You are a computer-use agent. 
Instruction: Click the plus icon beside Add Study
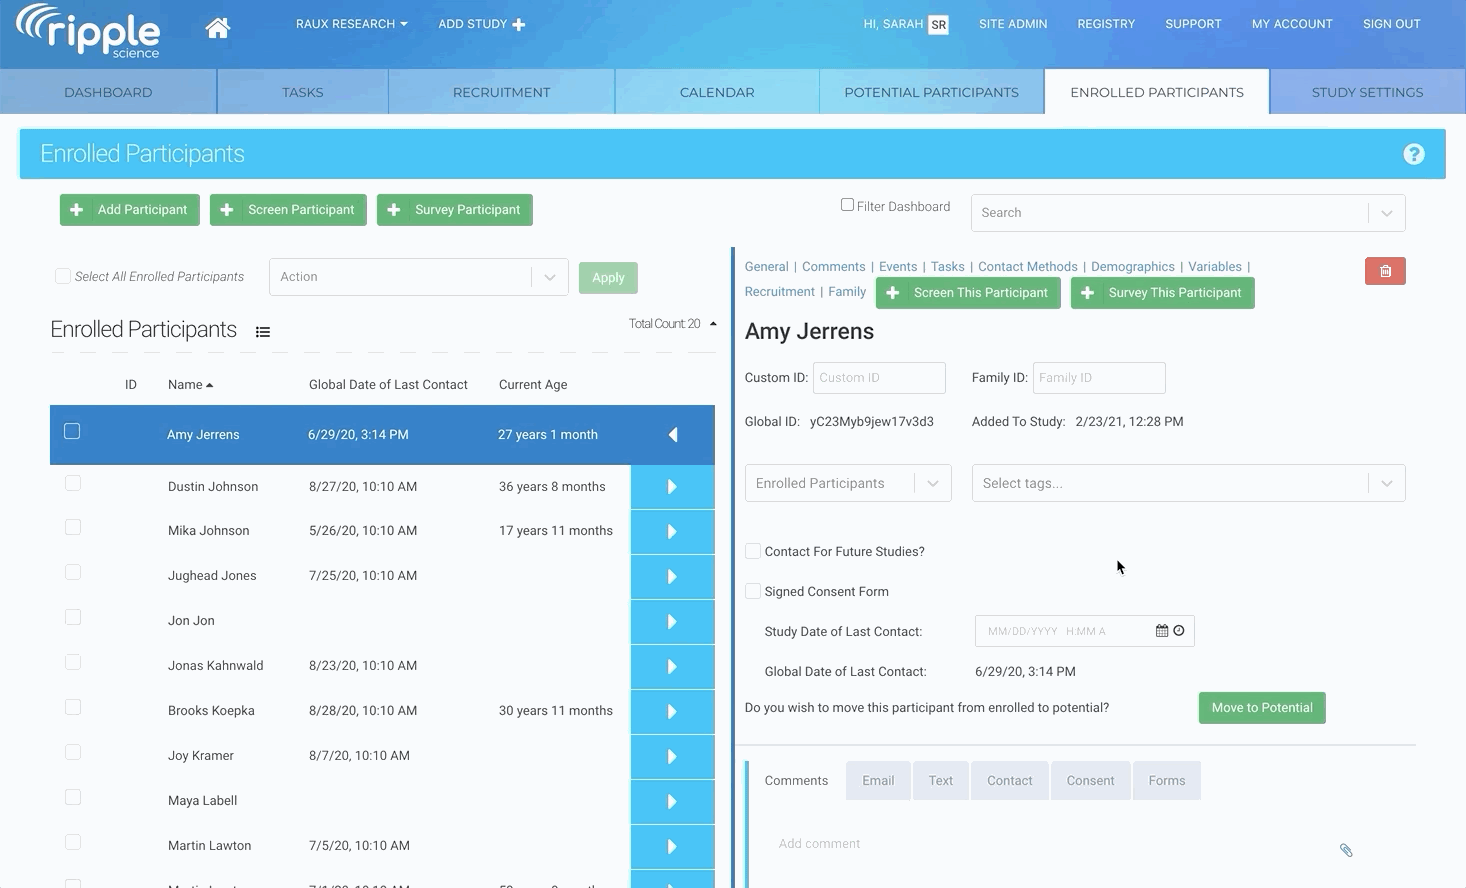[x=519, y=25]
